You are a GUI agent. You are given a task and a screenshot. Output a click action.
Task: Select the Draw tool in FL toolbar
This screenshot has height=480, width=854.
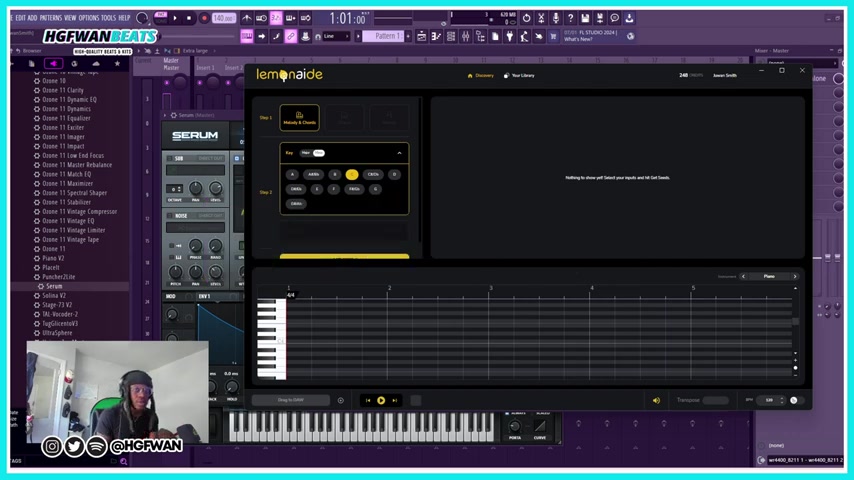tap(276, 37)
